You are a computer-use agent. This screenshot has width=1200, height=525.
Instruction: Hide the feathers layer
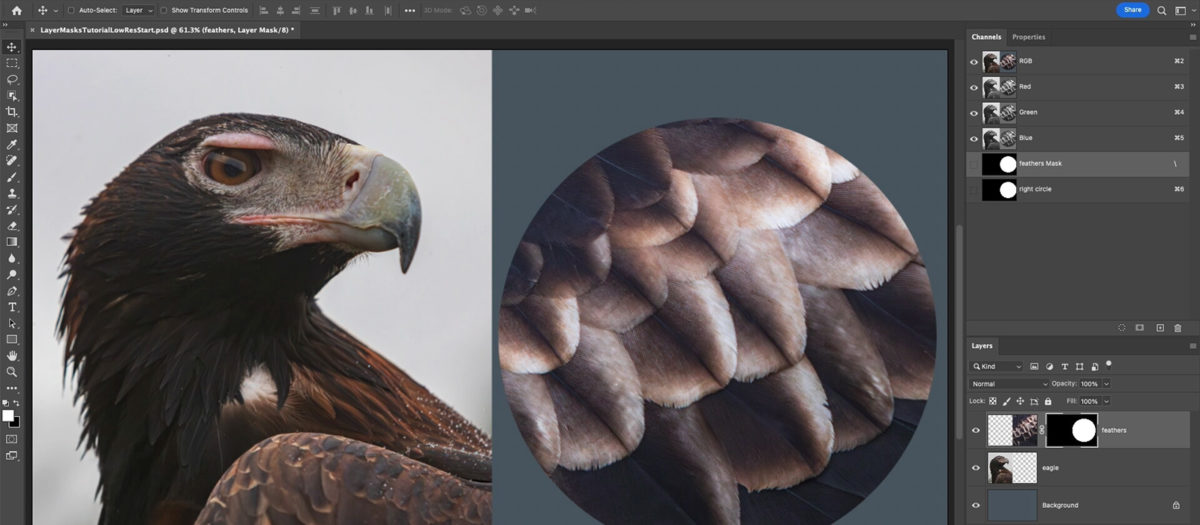click(976, 431)
